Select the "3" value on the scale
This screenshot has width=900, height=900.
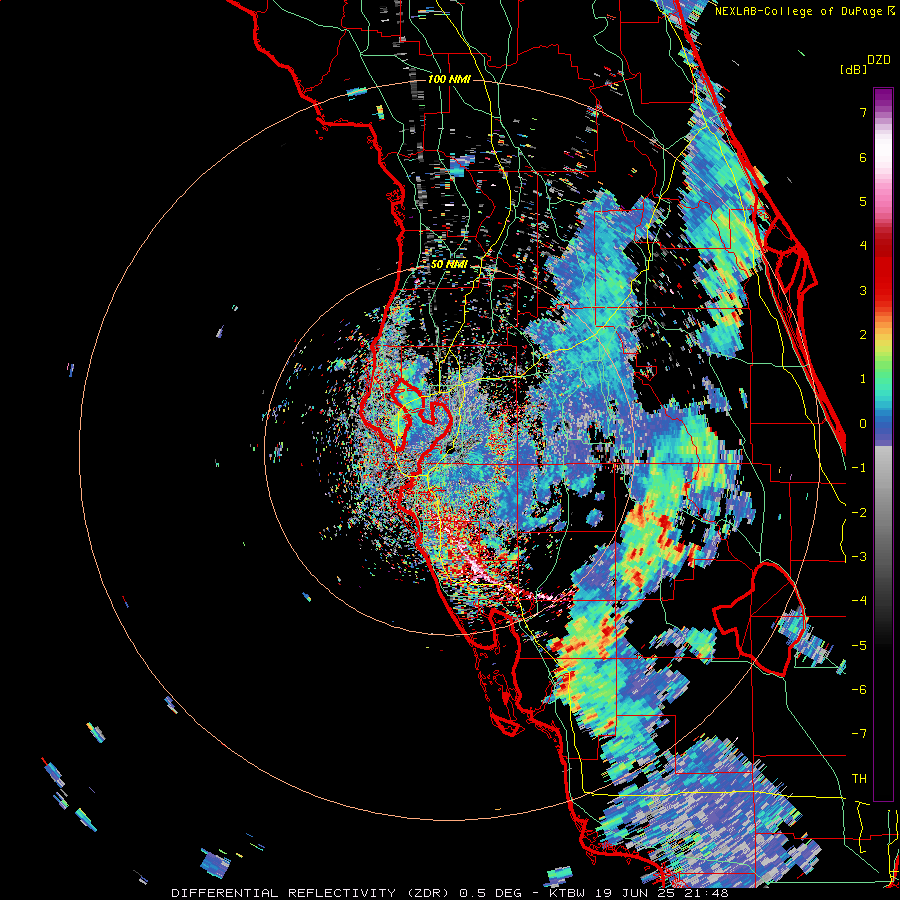[x=863, y=290]
